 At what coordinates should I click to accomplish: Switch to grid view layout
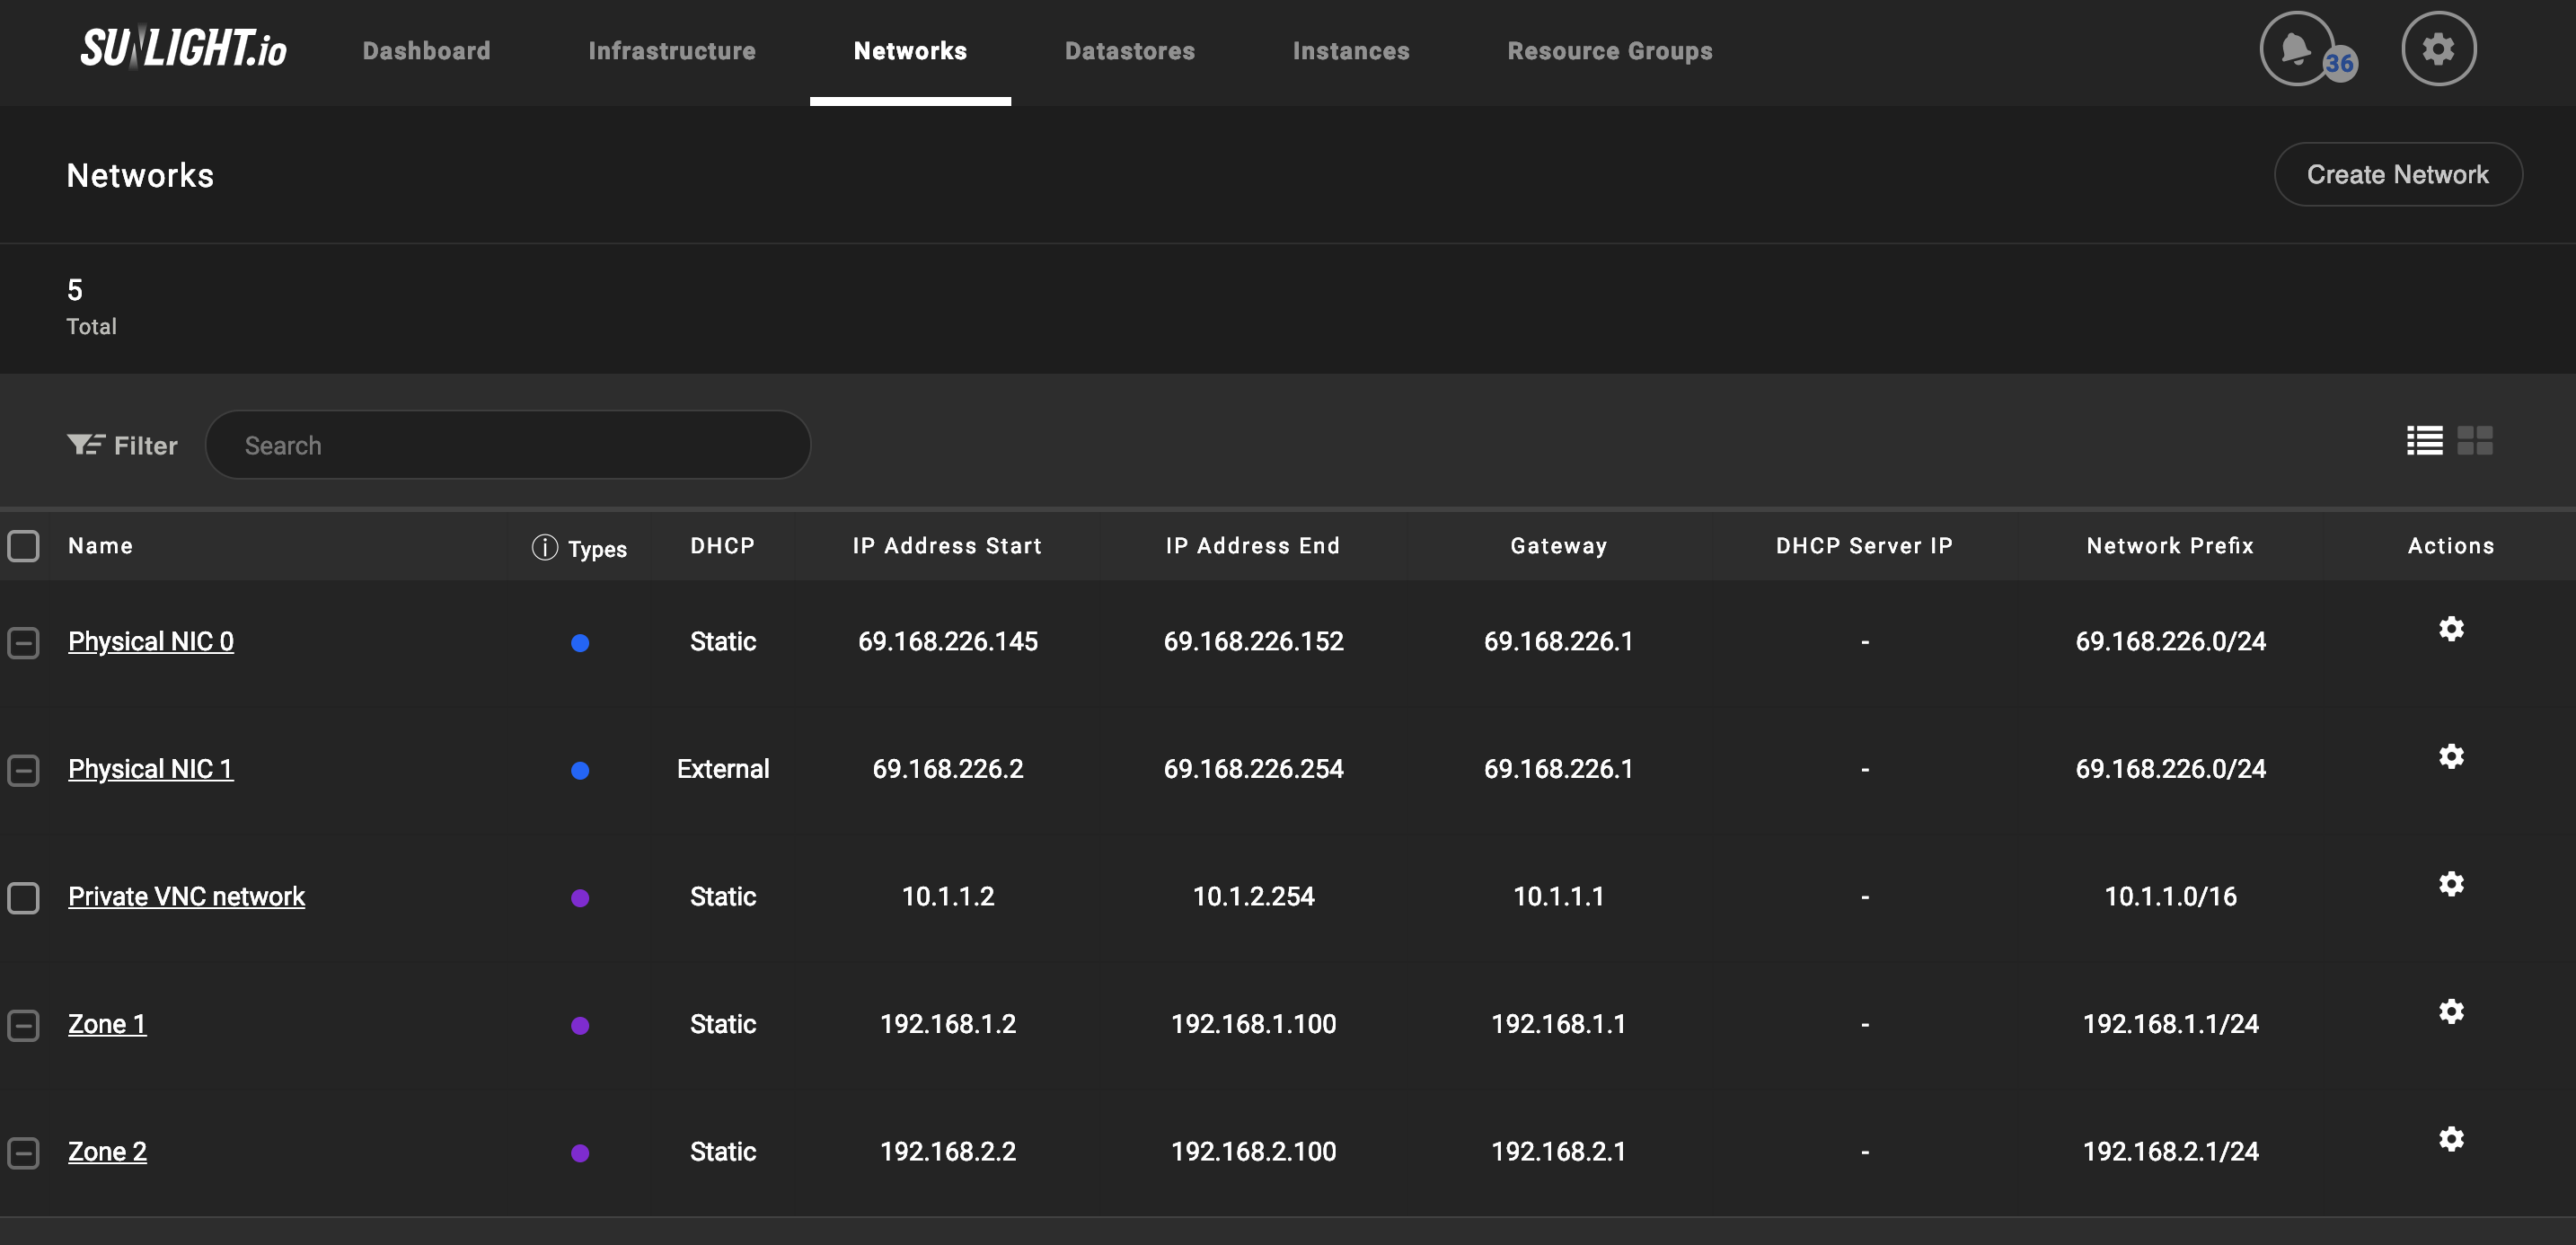point(2474,441)
